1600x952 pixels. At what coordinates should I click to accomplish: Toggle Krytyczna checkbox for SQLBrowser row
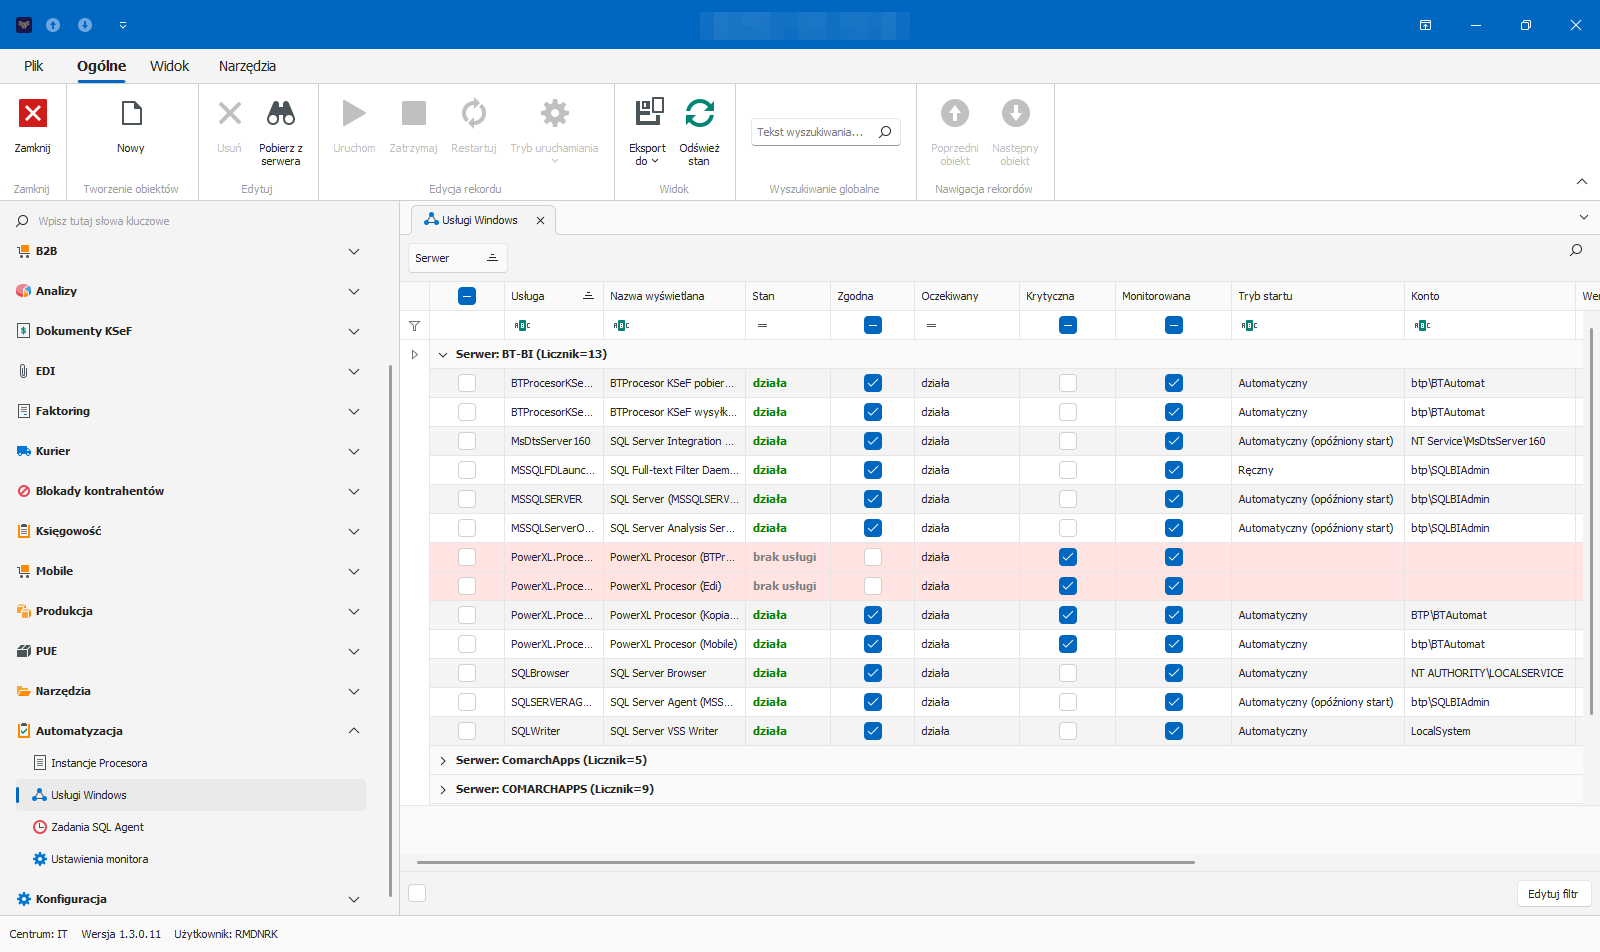tap(1068, 673)
